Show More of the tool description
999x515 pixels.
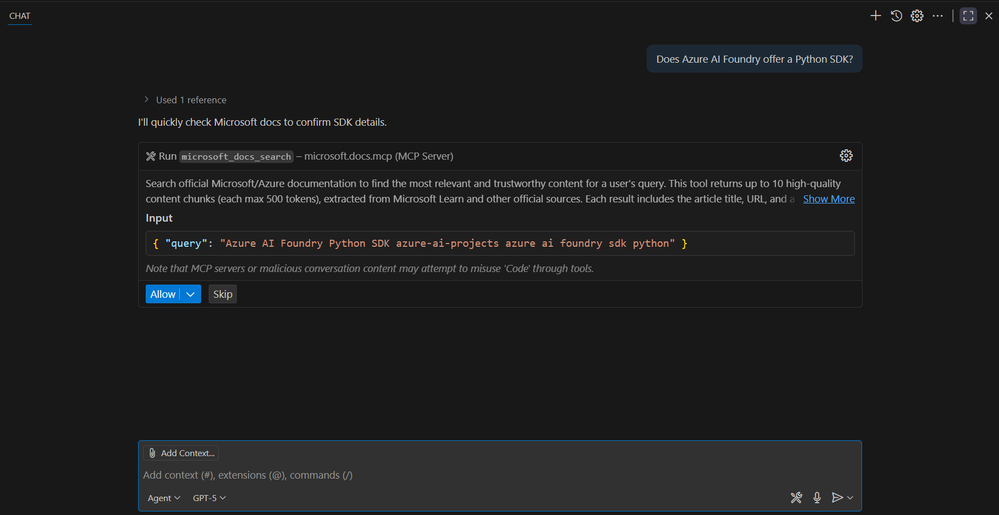click(x=828, y=199)
